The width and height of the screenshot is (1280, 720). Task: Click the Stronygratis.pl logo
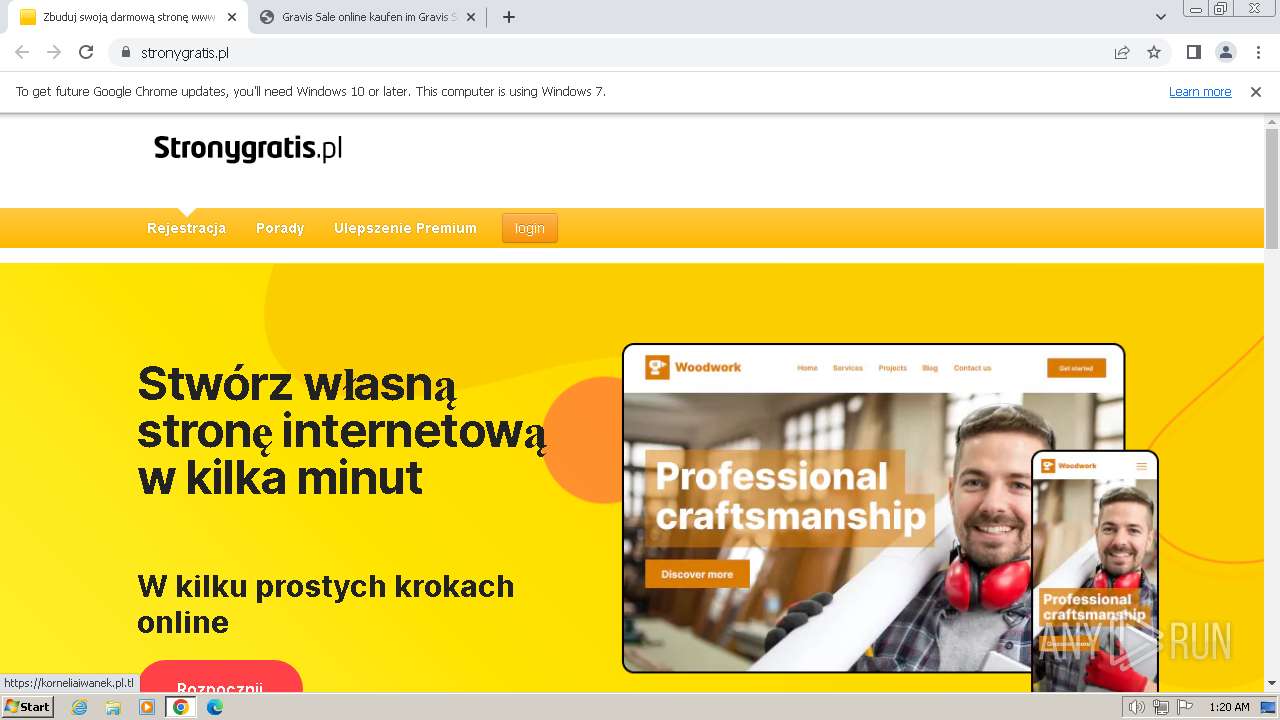click(x=248, y=149)
